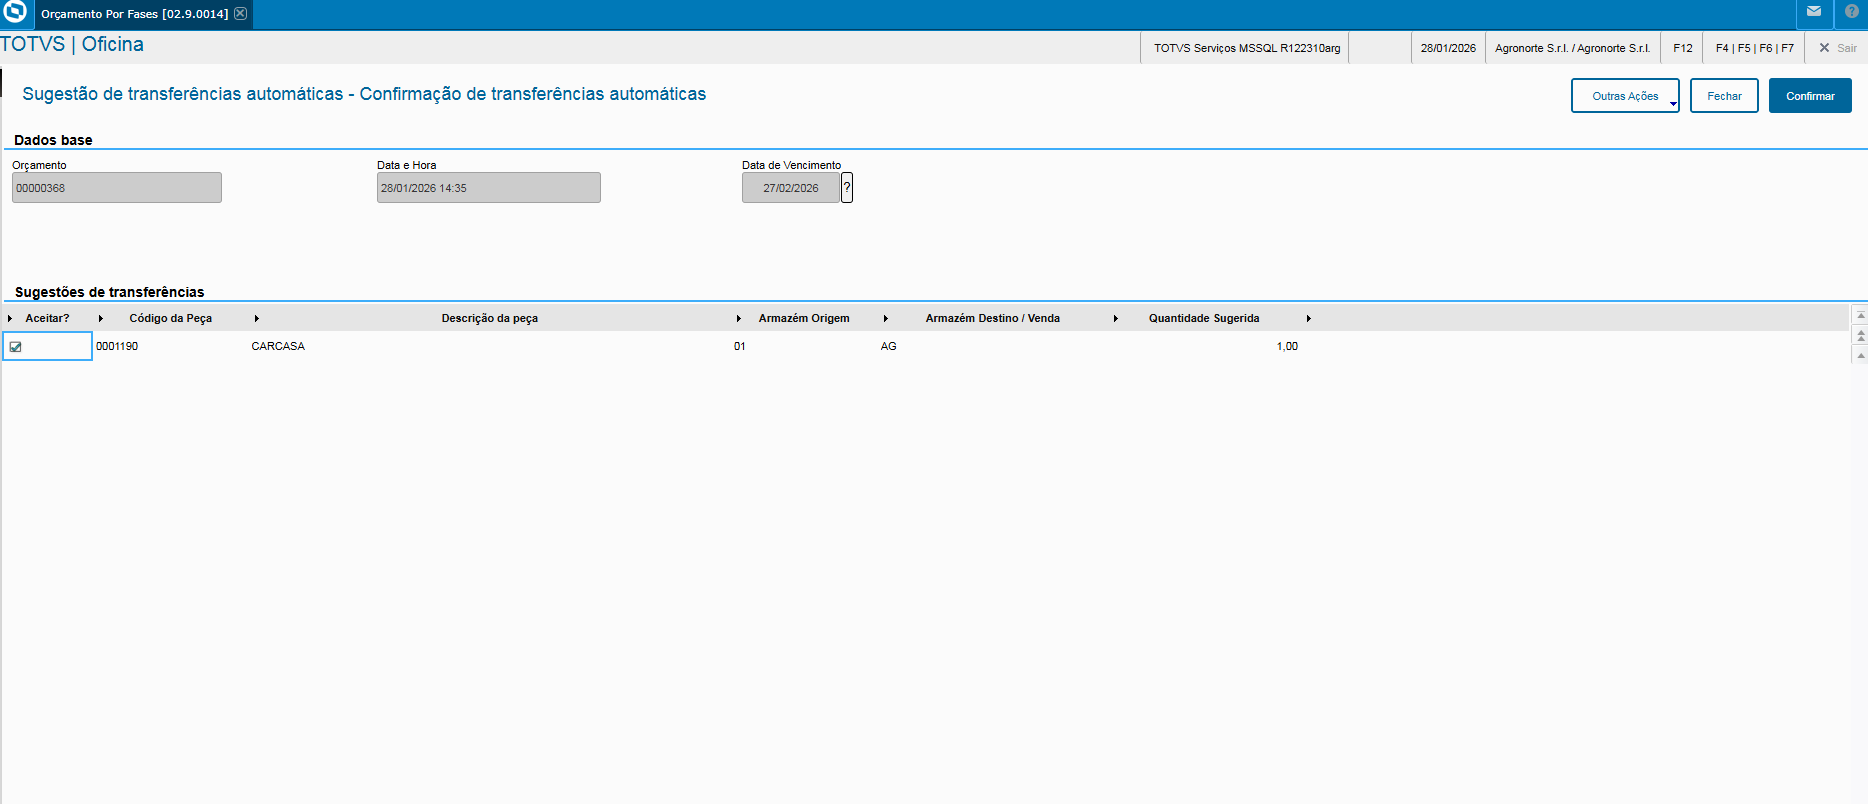Viewport: 1868px width, 804px height.
Task: Click the TOTVS logo icon
Action: (x=15, y=12)
